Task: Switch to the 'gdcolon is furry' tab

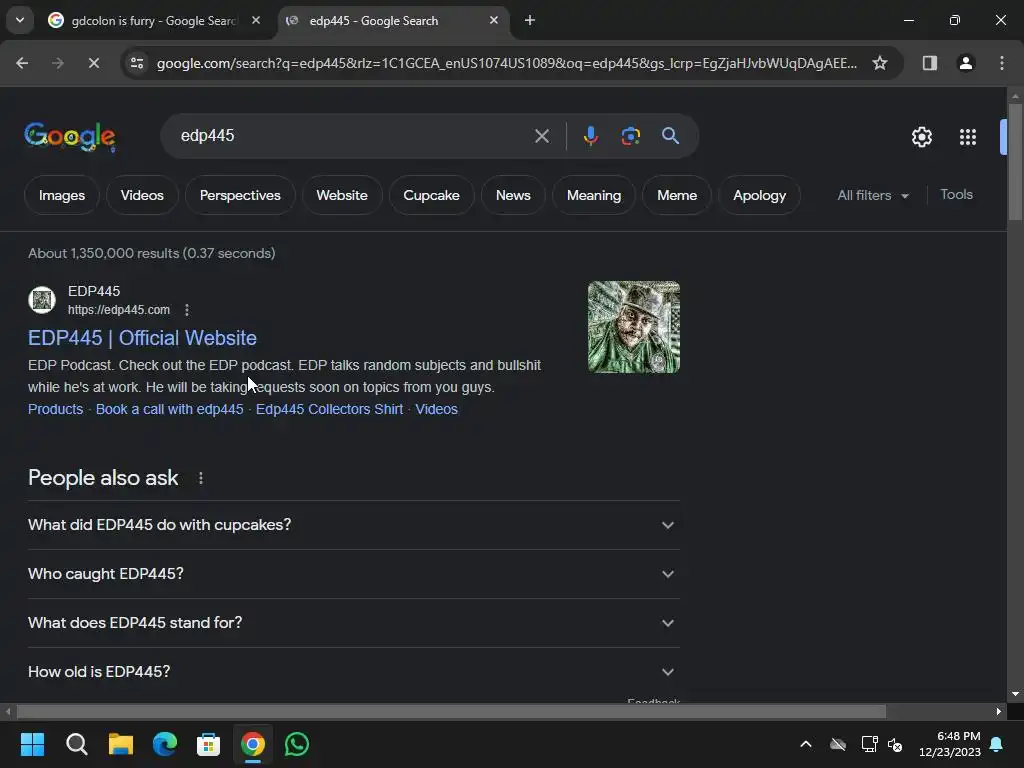Action: point(154,21)
